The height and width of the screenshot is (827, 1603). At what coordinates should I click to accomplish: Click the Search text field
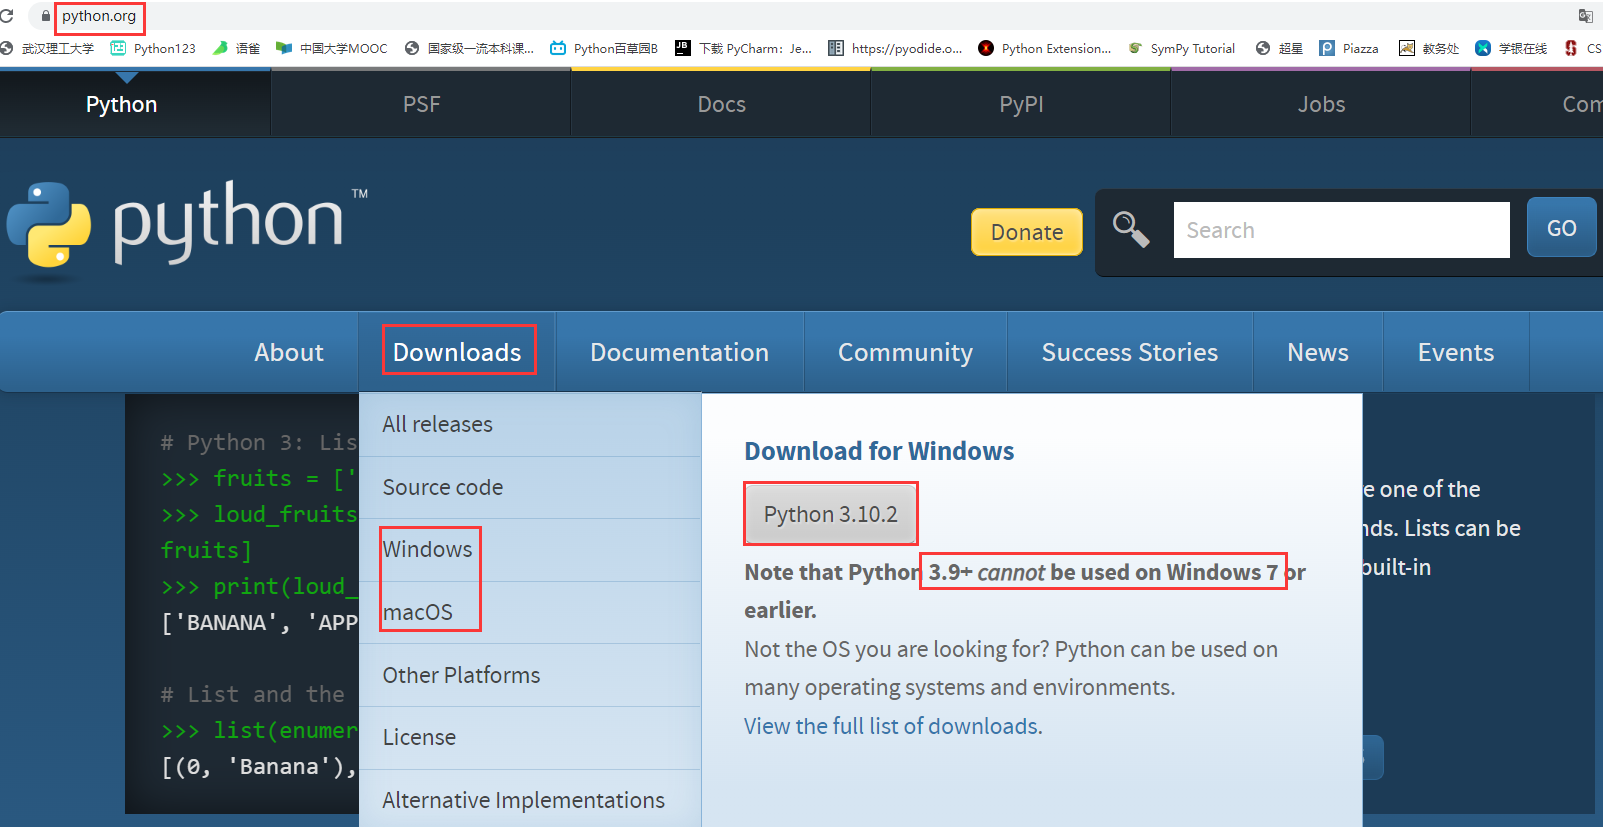[x=1341, y=230]
